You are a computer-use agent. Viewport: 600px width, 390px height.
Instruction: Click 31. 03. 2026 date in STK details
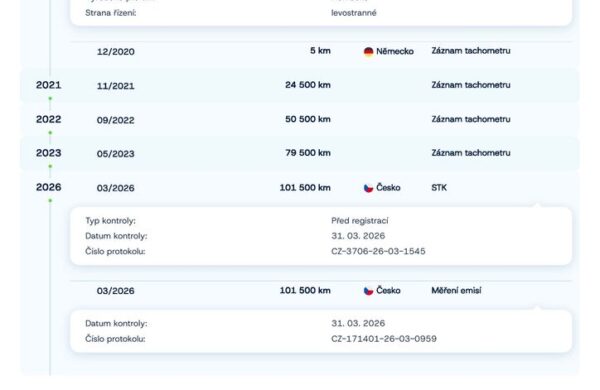(x=358, y=236)
